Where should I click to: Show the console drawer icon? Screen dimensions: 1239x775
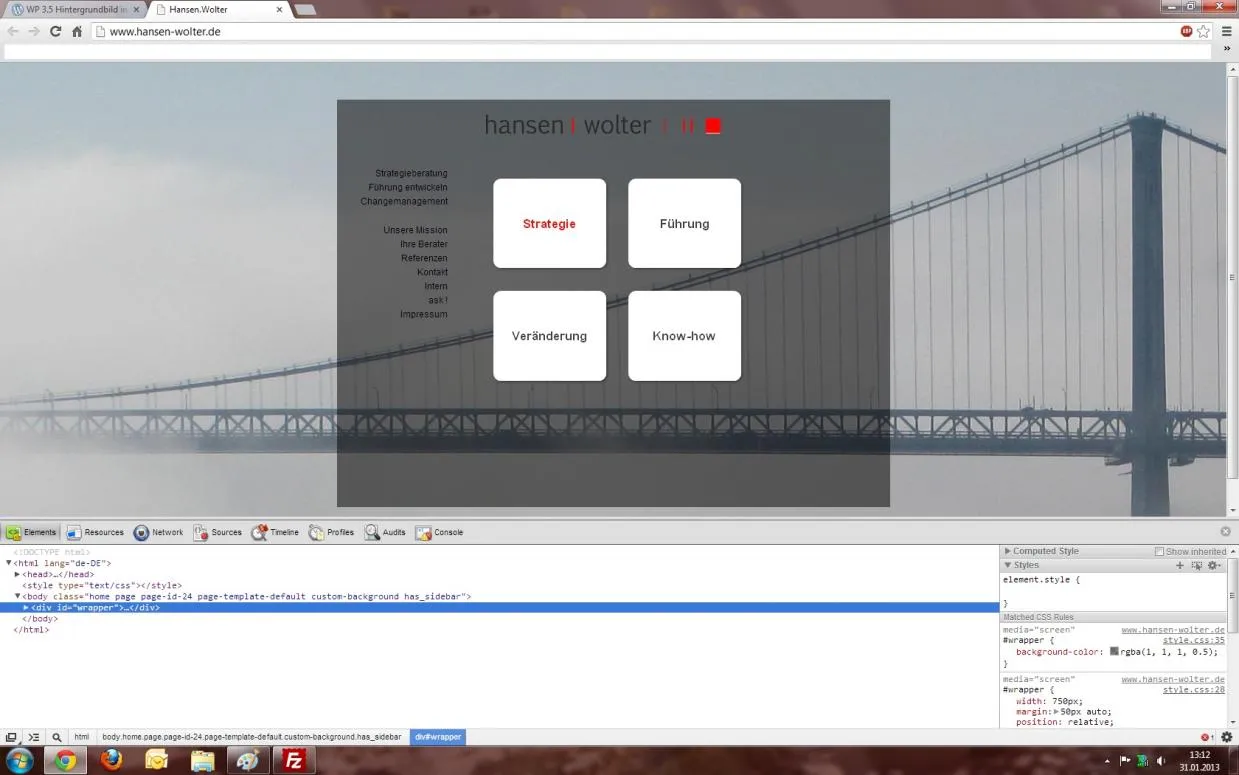[x=33, y=737]
